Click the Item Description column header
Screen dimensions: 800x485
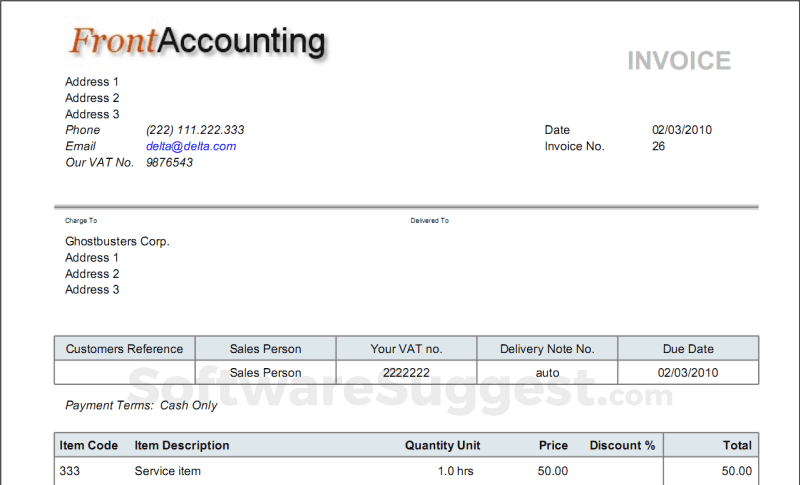tap(182, 445)
